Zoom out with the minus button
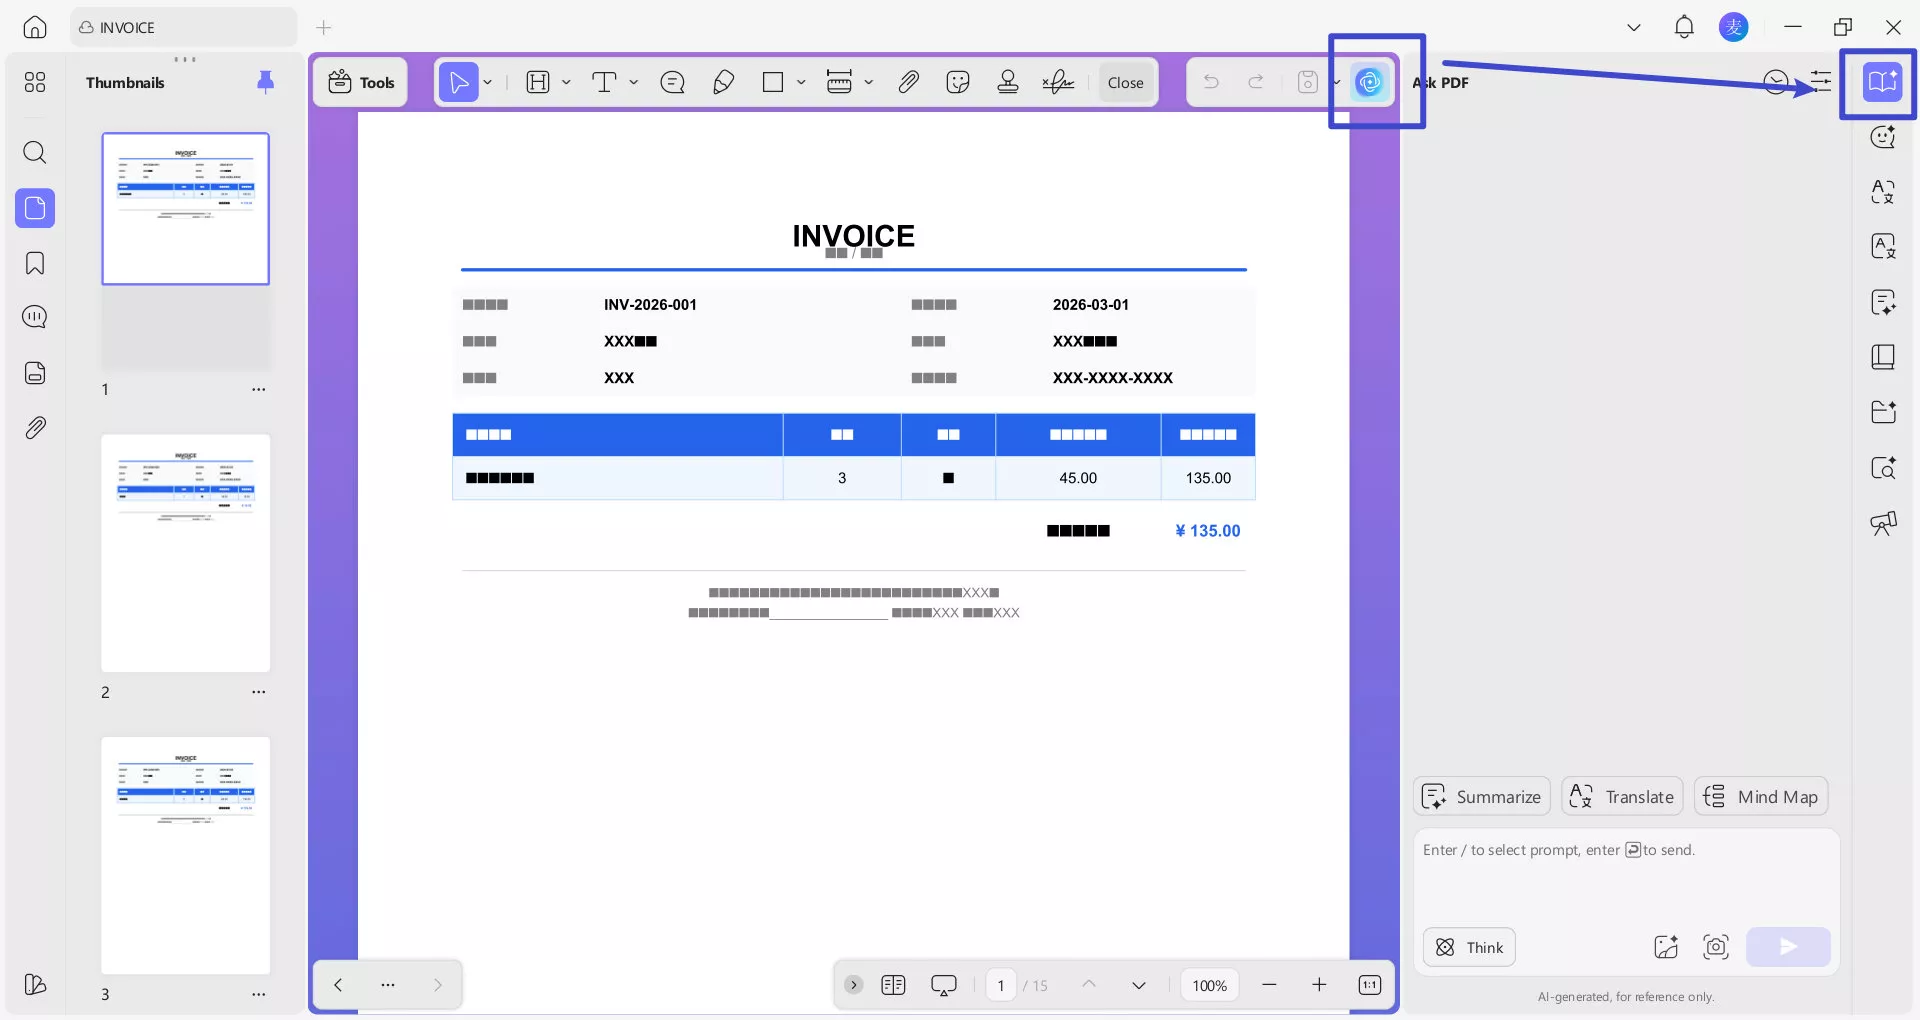 pyautogui.click(x=1269, y=985)
